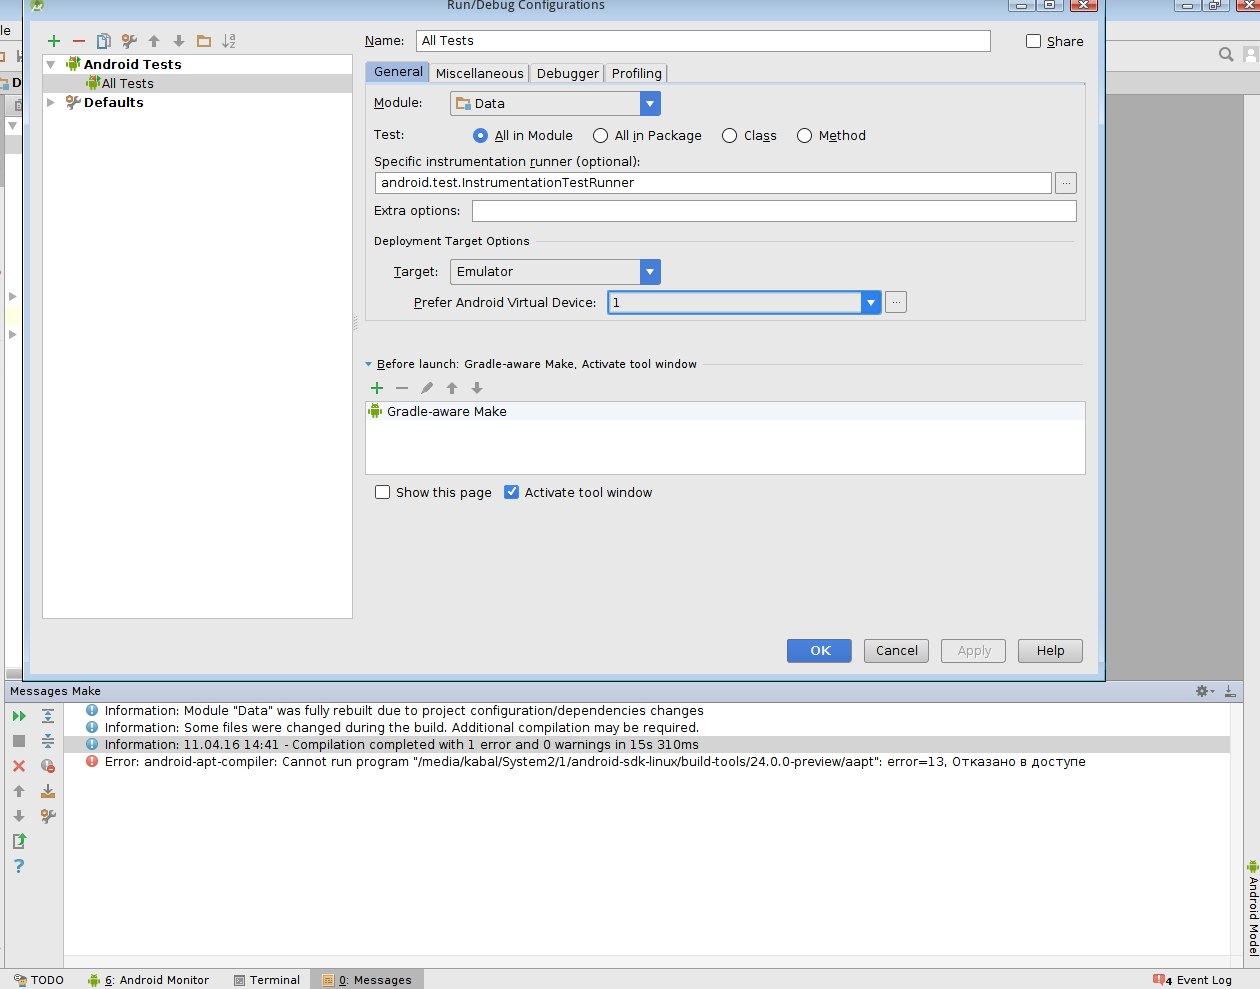Open Target dropdown showing Emulator
The image size is (1260, 989).
pyautogui.click(x=555, y=272)
